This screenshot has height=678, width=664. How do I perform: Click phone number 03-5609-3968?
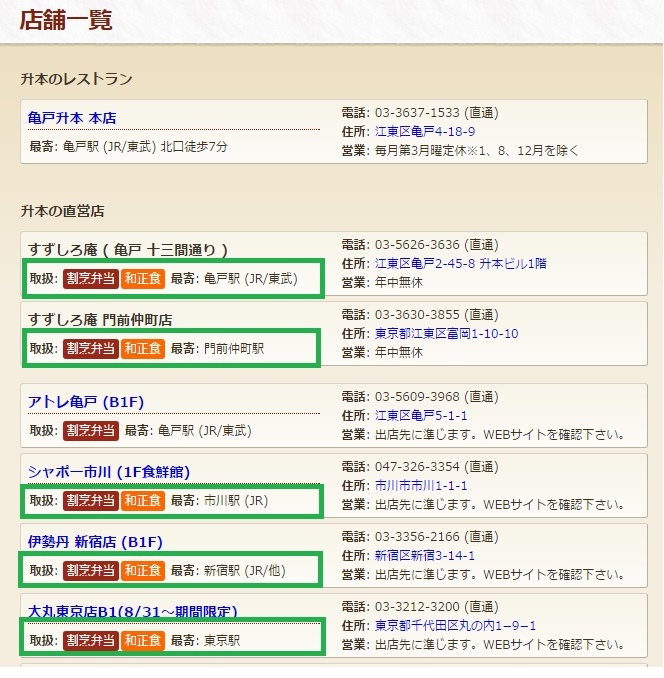pos(417,397)
